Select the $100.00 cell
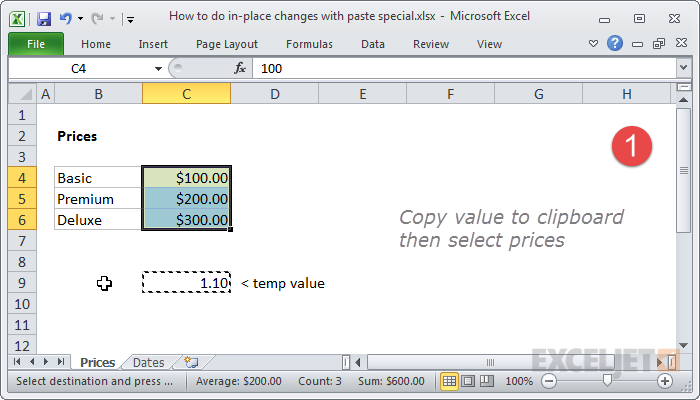 click(x=187, y=178)
